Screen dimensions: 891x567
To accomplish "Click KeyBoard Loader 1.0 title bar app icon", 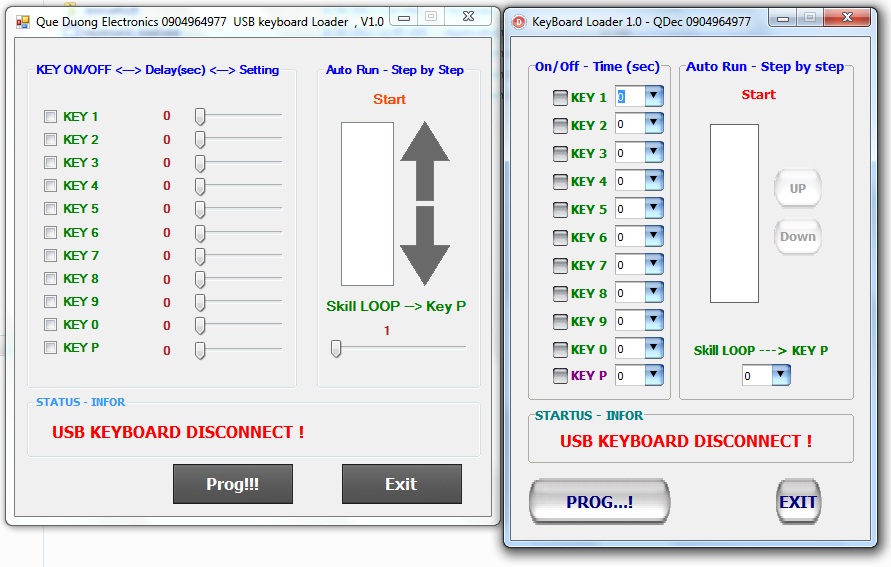I will pos(519,22).
